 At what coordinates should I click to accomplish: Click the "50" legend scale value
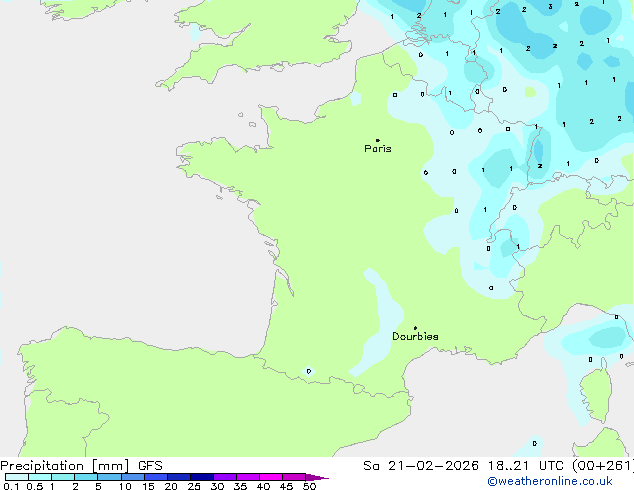click(309, 486)
